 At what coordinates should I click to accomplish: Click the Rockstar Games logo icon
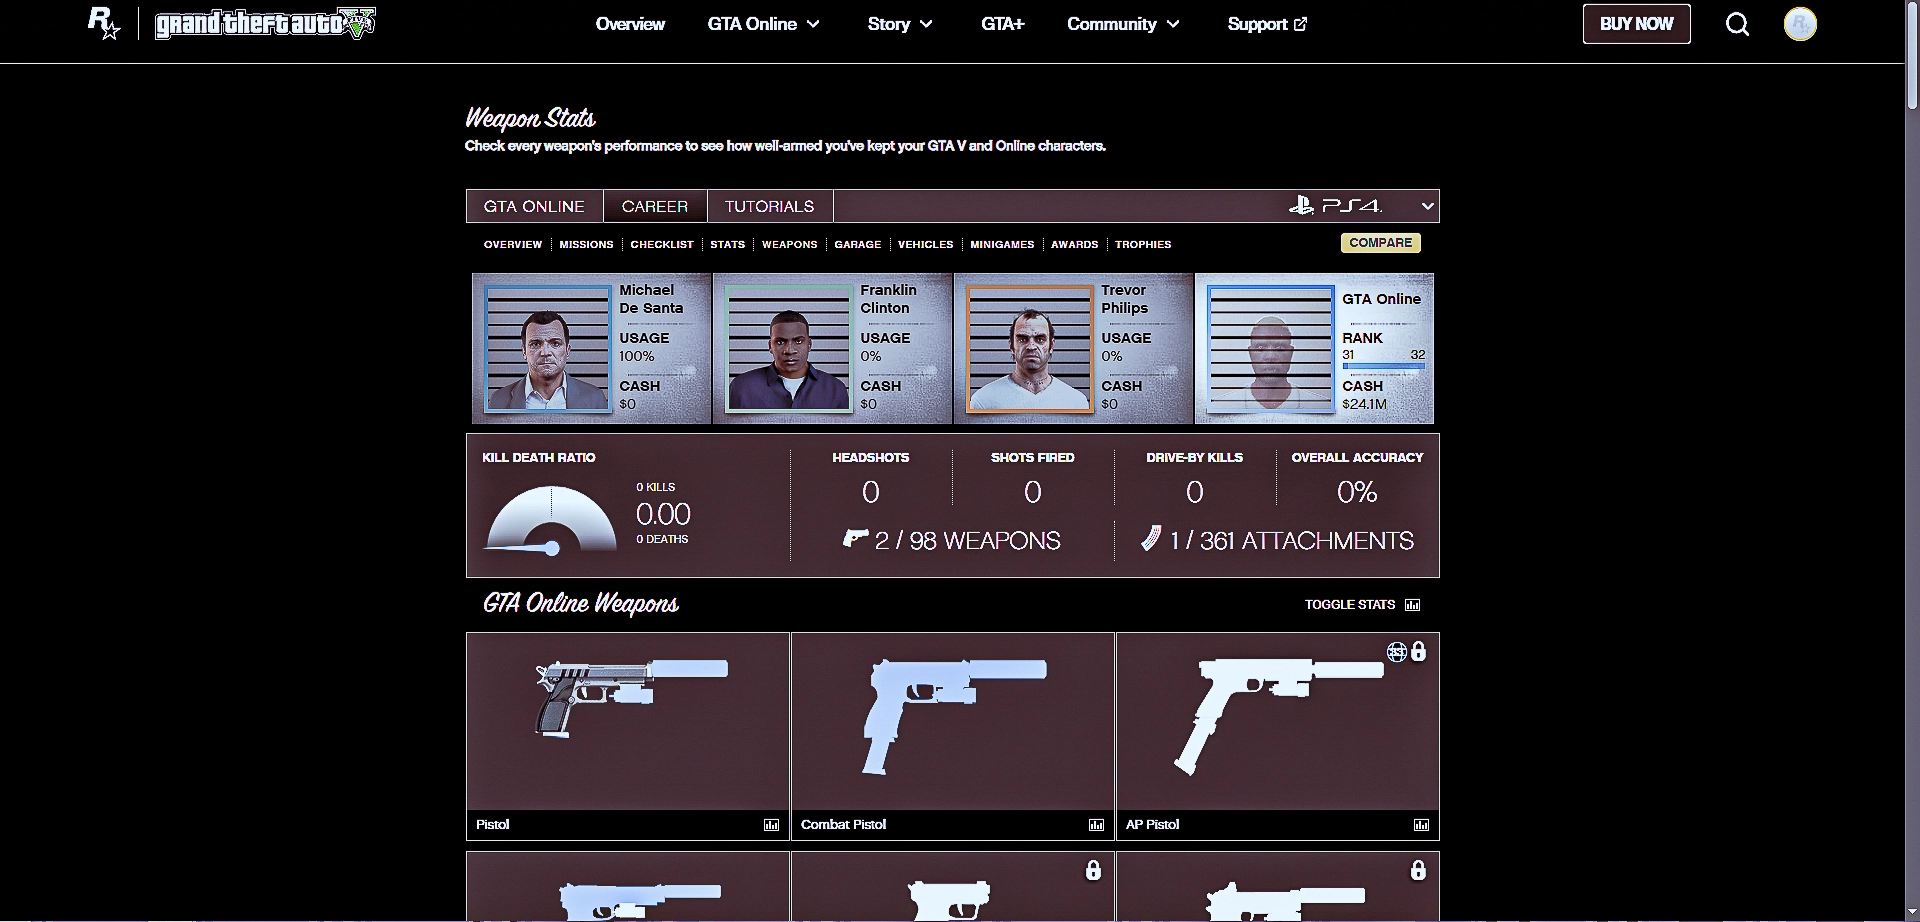104,23
